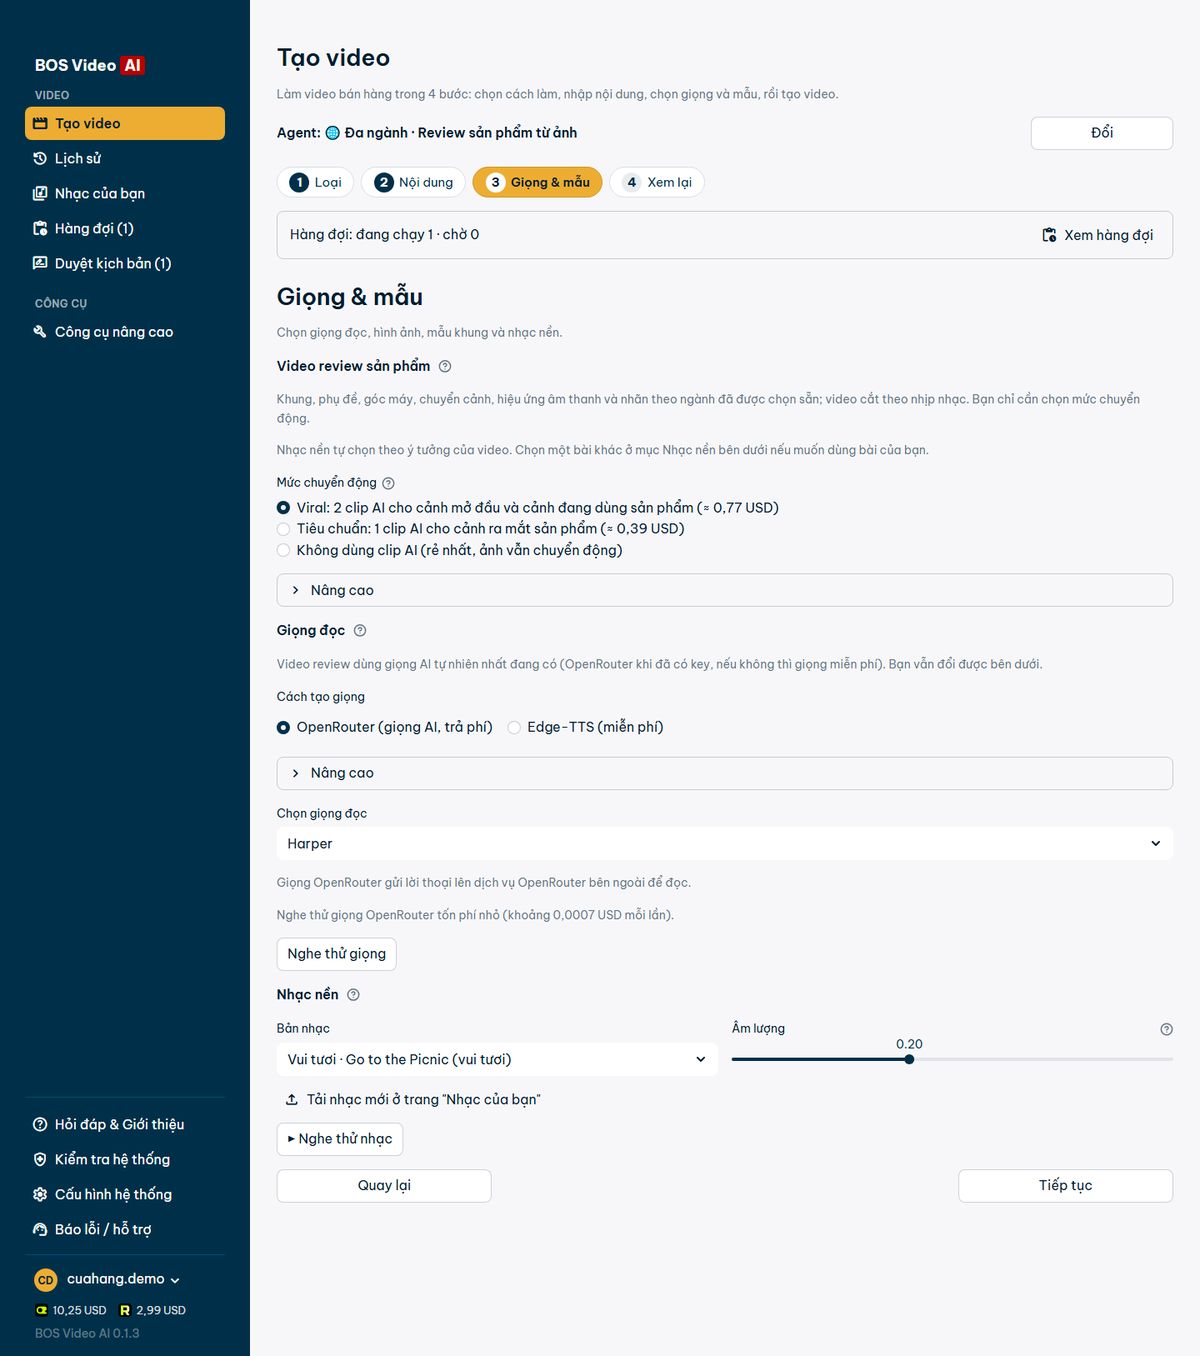1200x1356 pixels.
Task: Click the clapperboard icon beside Tạo video
Action: pyautogui.click(x=40, y=123)
